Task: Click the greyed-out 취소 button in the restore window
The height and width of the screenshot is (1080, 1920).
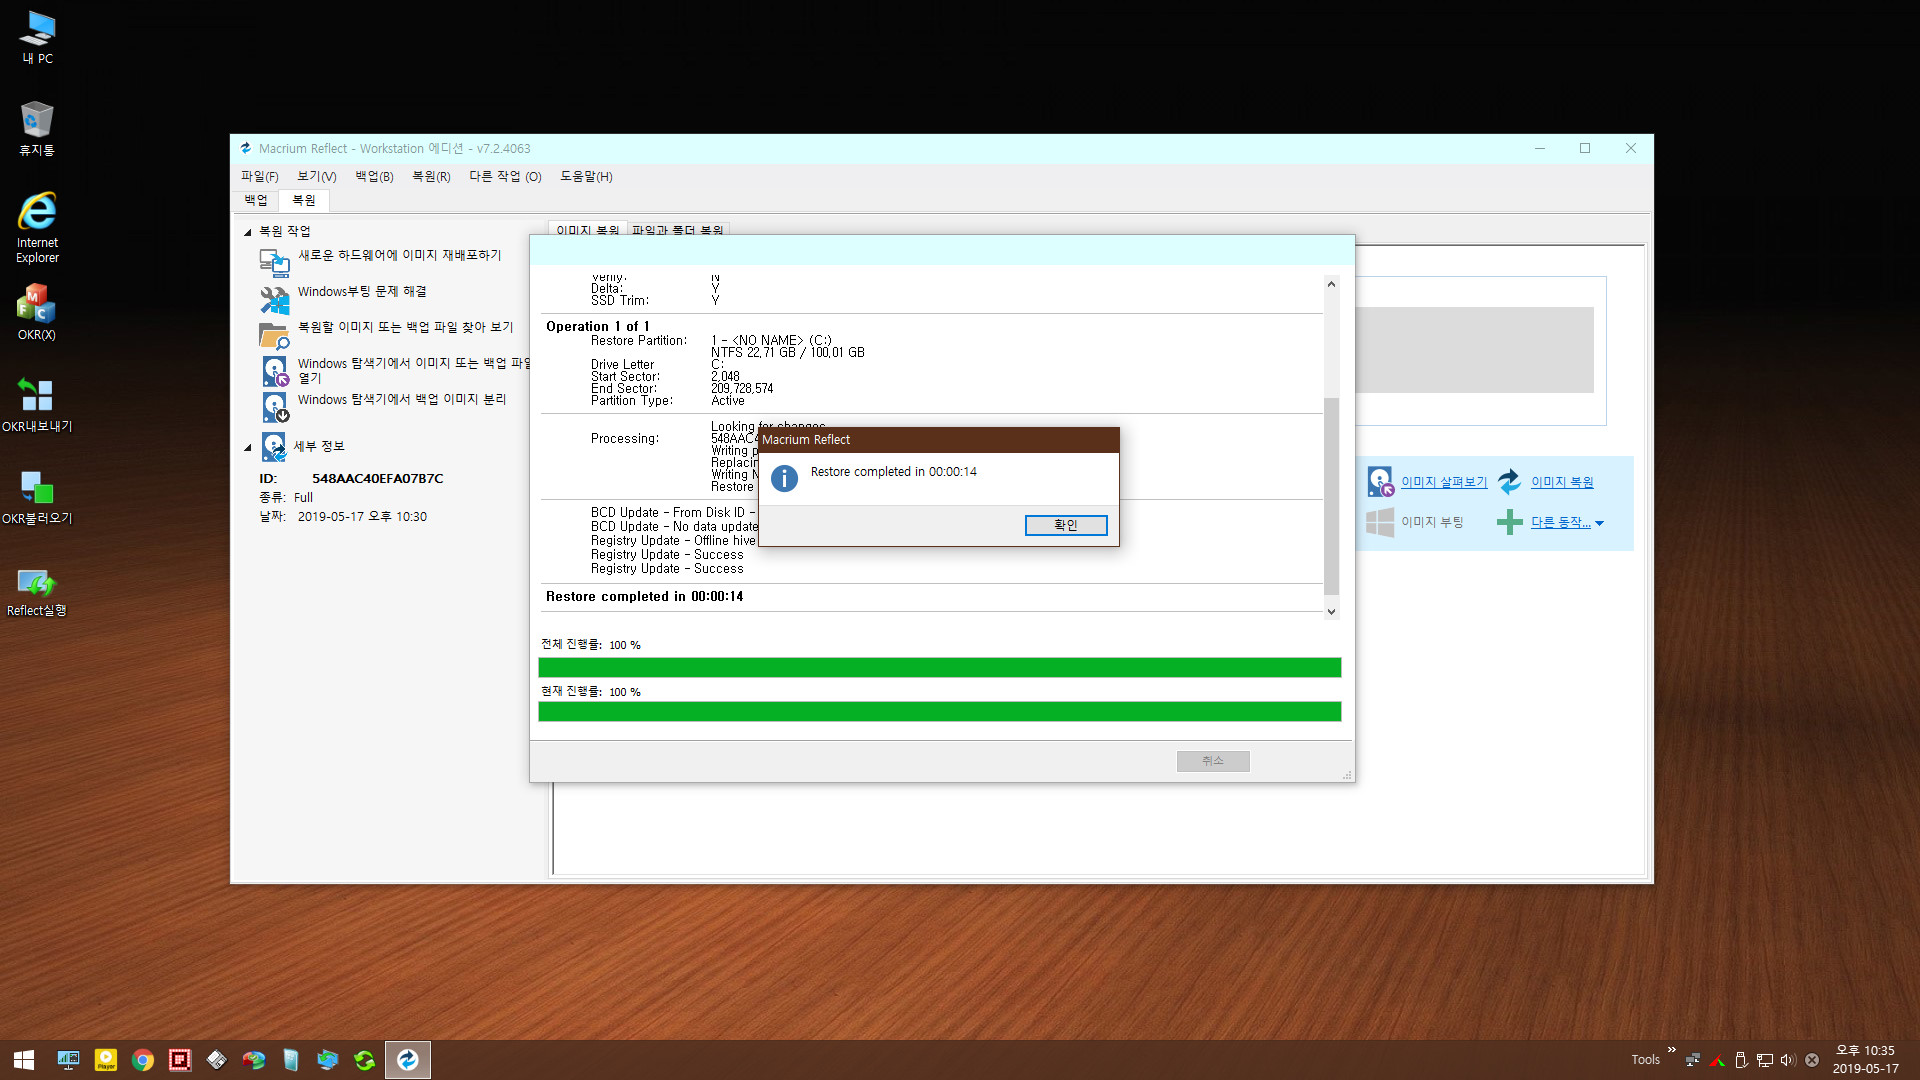Action: point(1213,761)
